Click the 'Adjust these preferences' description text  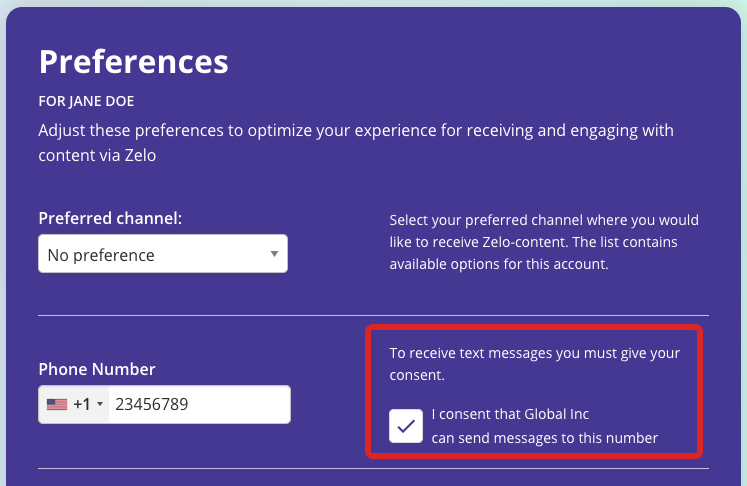tap(356, 142)
